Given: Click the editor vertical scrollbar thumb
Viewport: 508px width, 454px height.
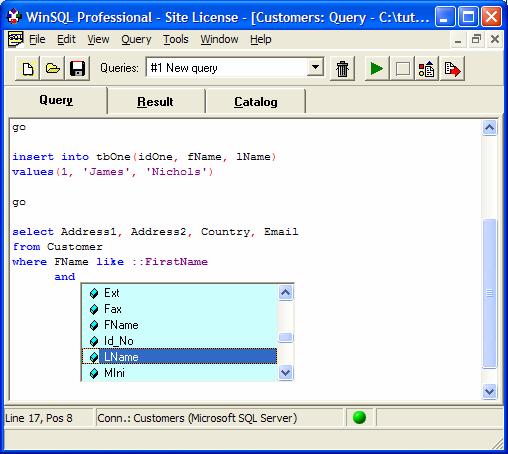Looking at the screenshot, I should 489,293.
